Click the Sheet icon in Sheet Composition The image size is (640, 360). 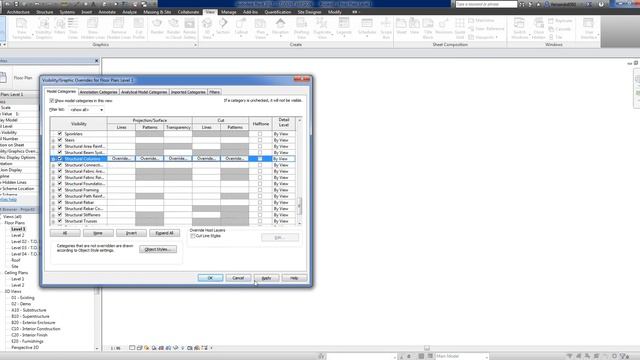coord(402,27)
